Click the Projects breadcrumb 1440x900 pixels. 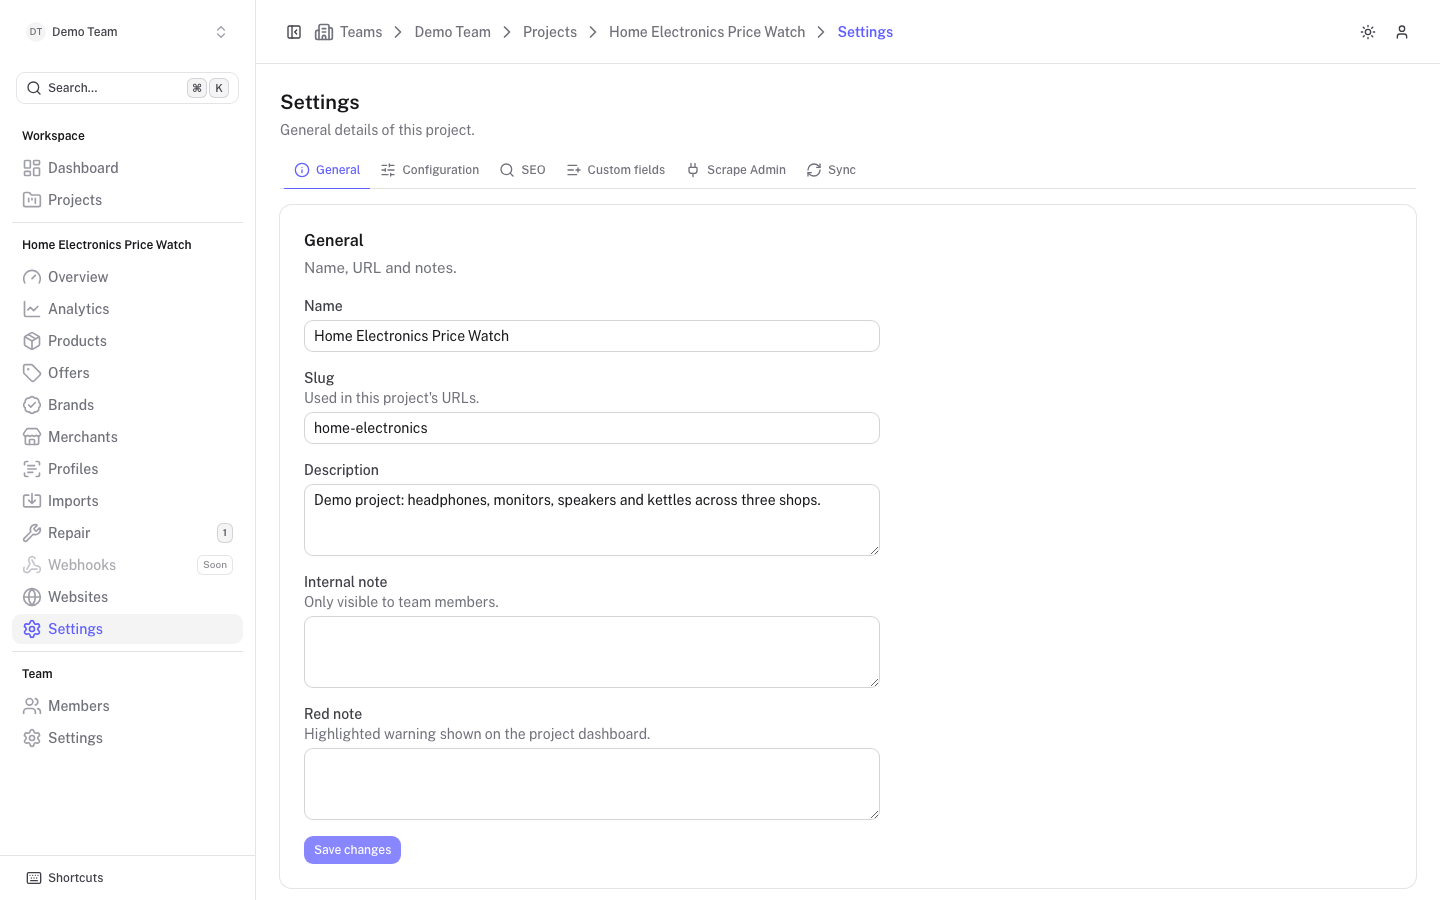[x=550, y=32]
